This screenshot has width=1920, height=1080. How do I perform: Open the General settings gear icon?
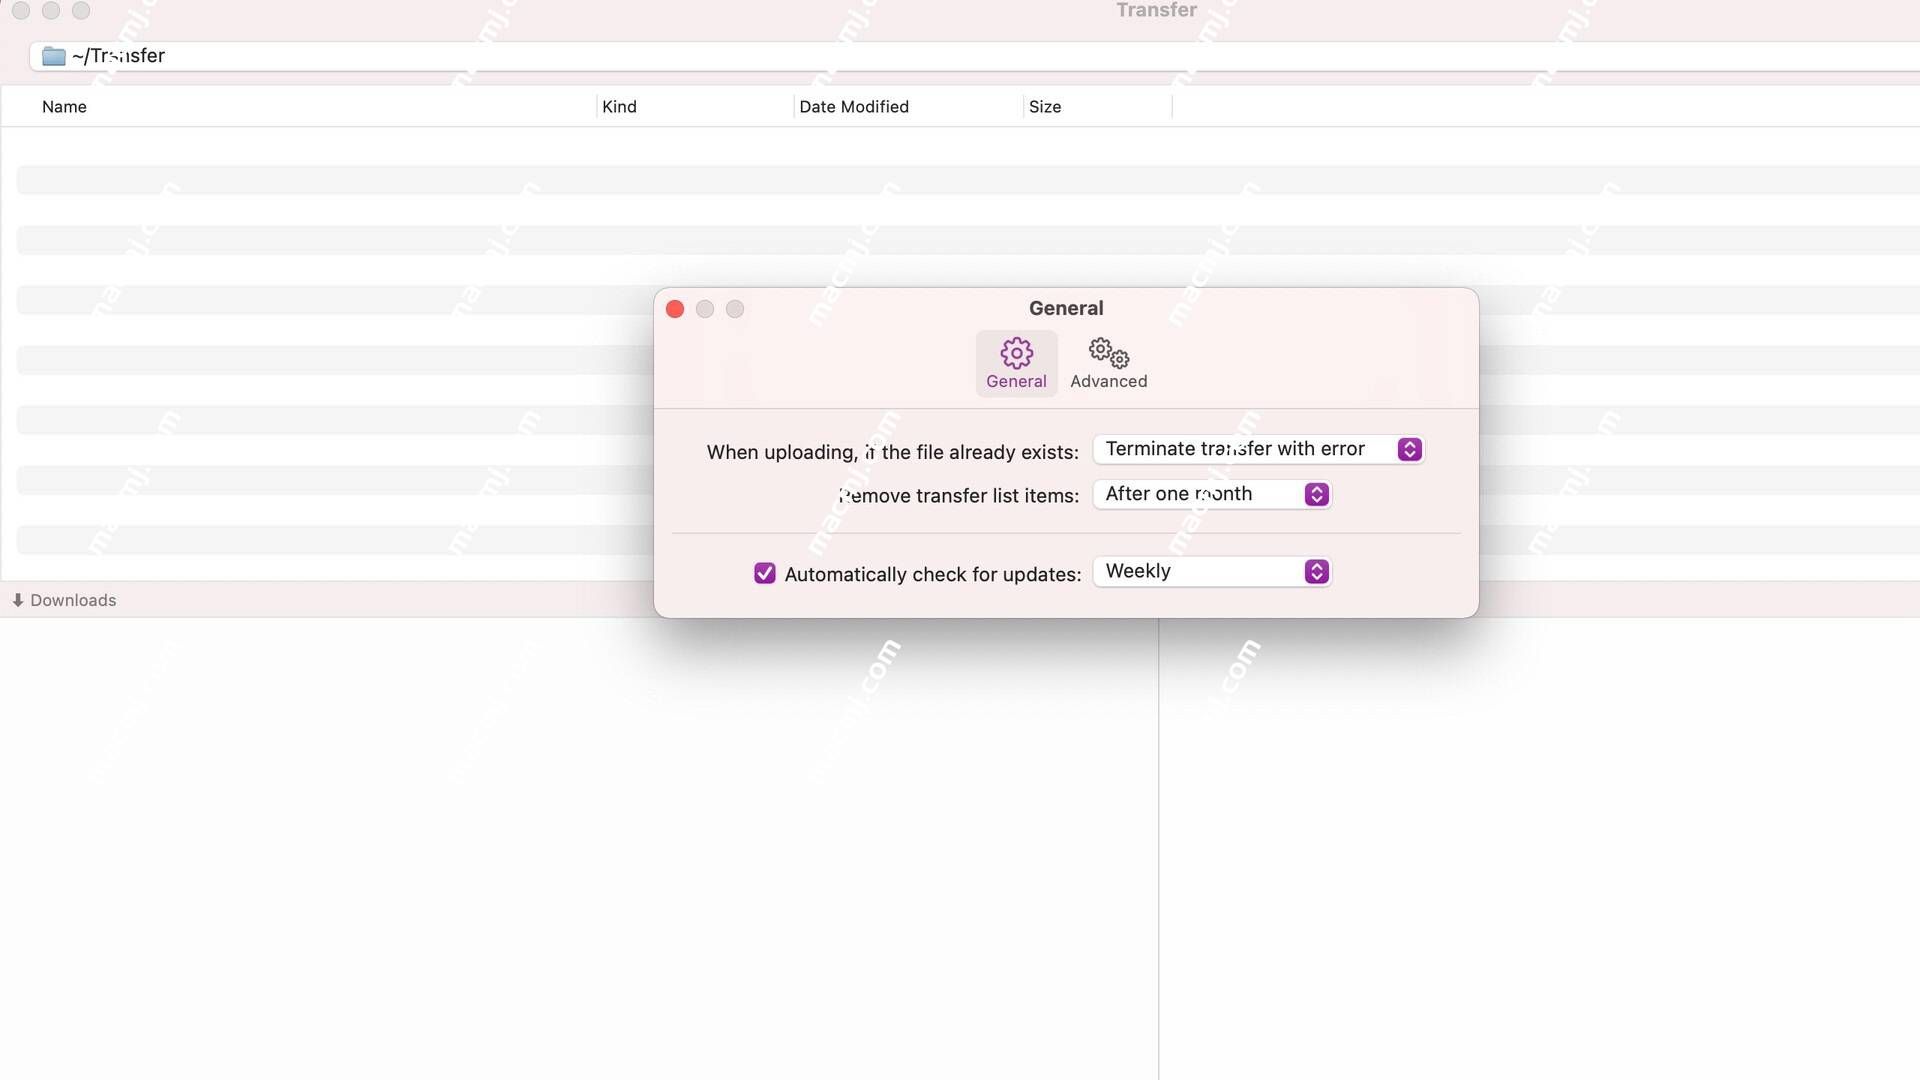(x=1015, y=352)
